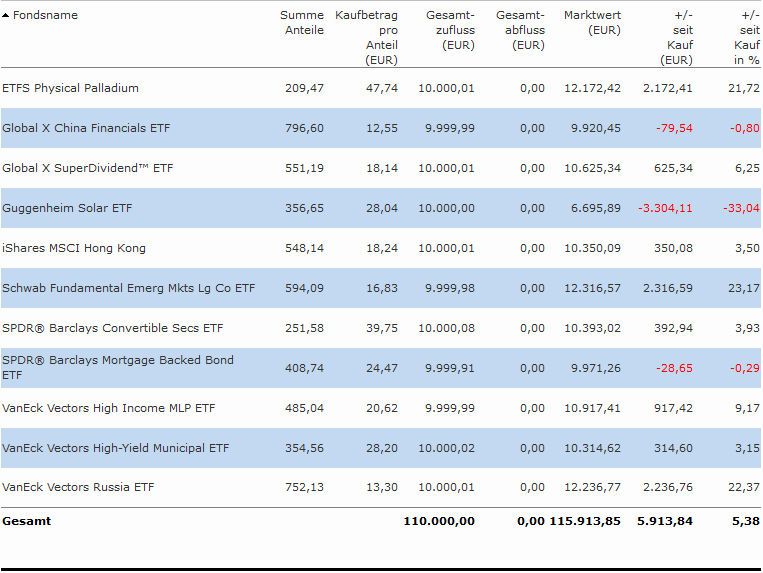Image resolution: width=763 pixels, height=573 pixels.
Task: Click market value 9.971,26 for Mortgage Backed Bond
Action: tap(596, 368)
